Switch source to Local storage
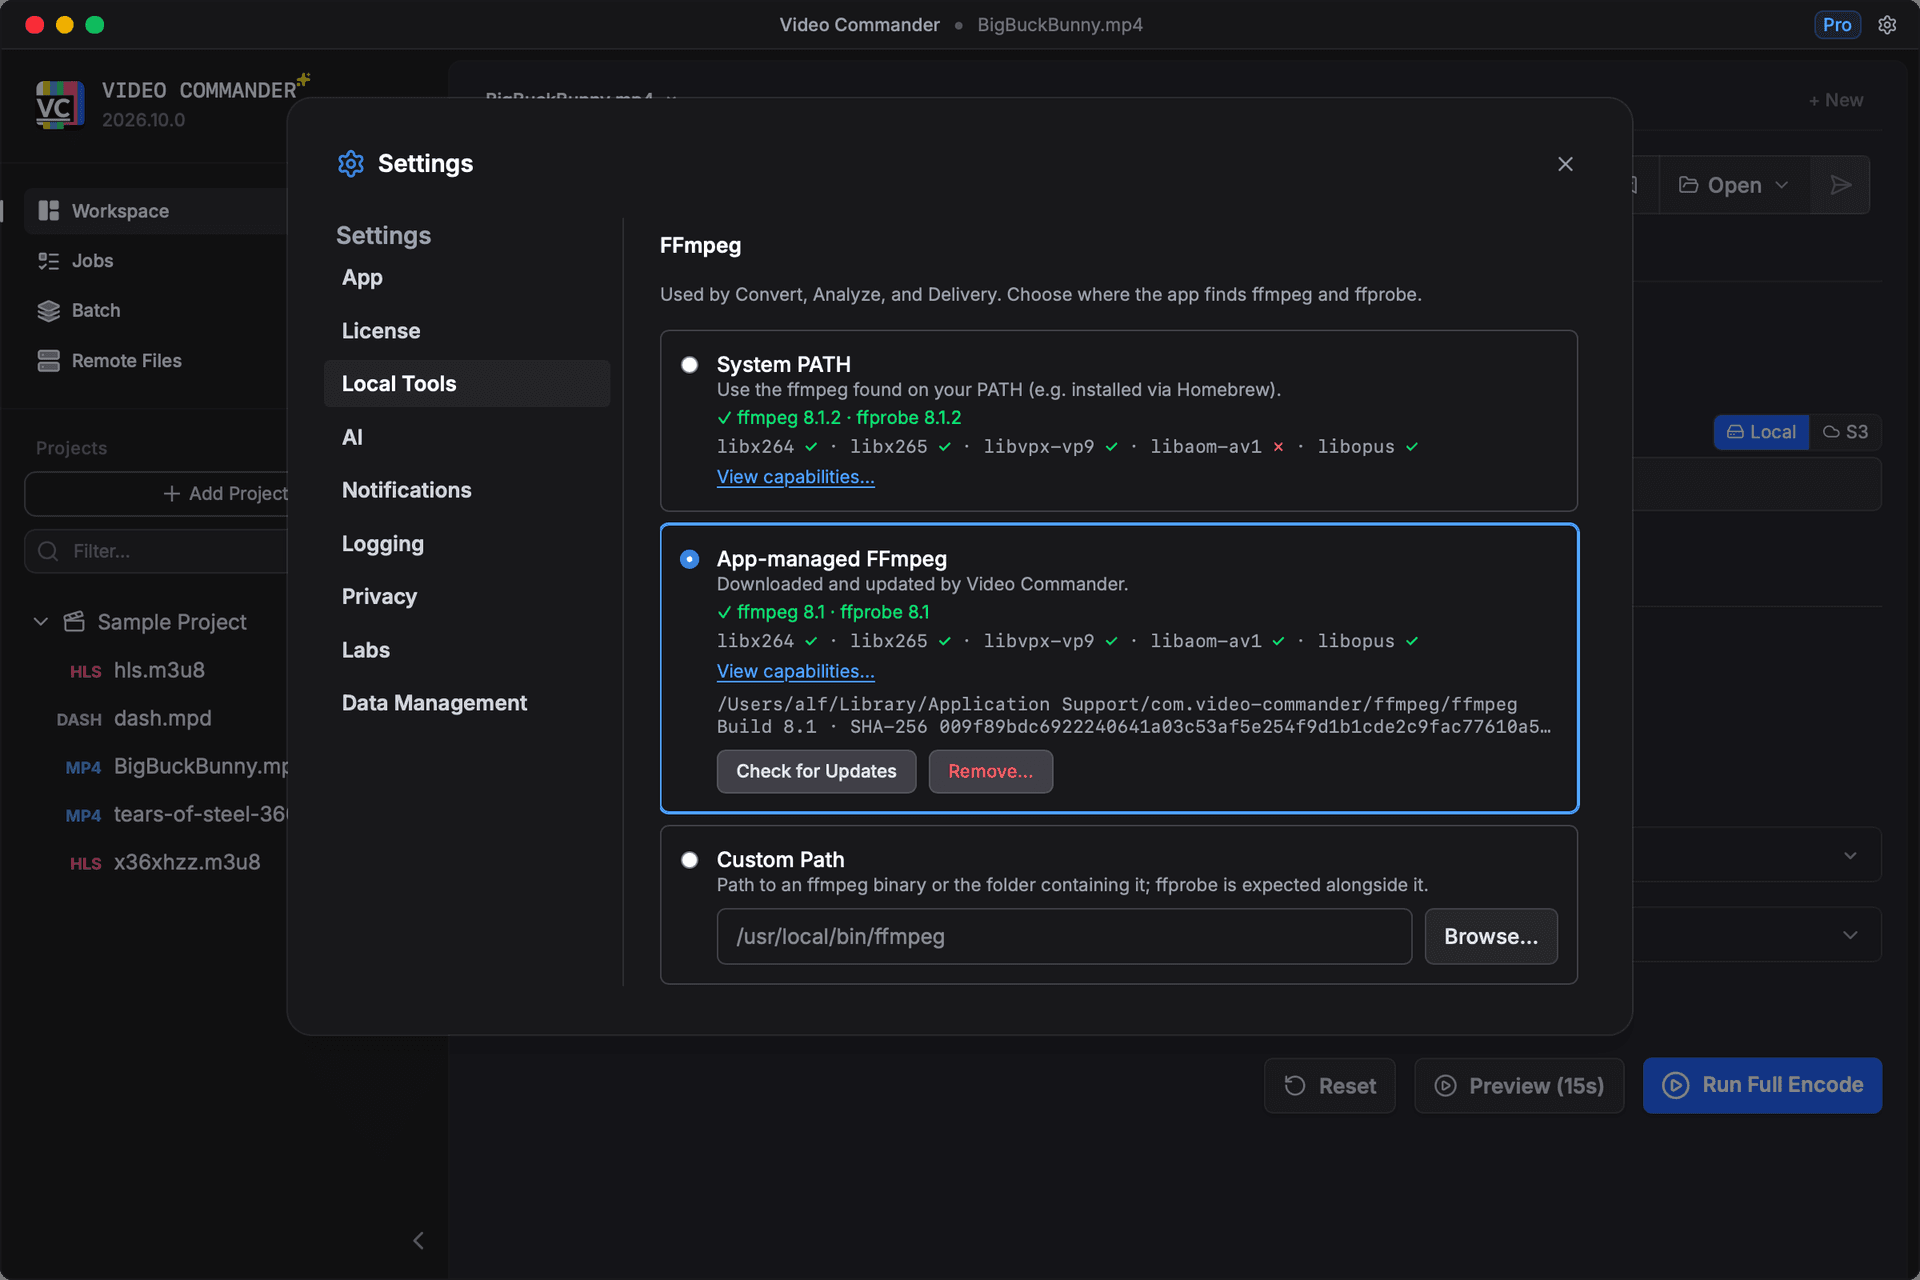Screen dimensions: 1920x1280 coord(1761,432)
